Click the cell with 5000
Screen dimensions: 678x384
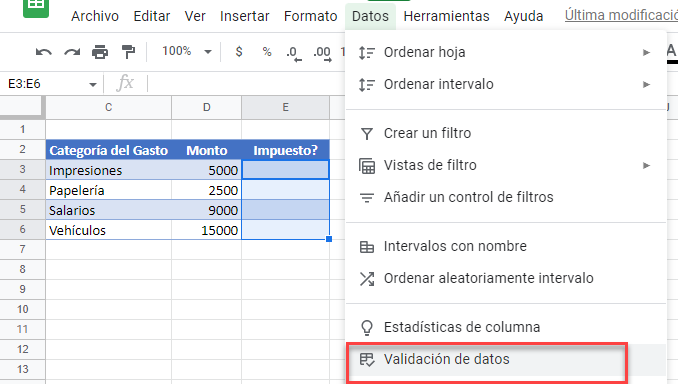[207, 170]
